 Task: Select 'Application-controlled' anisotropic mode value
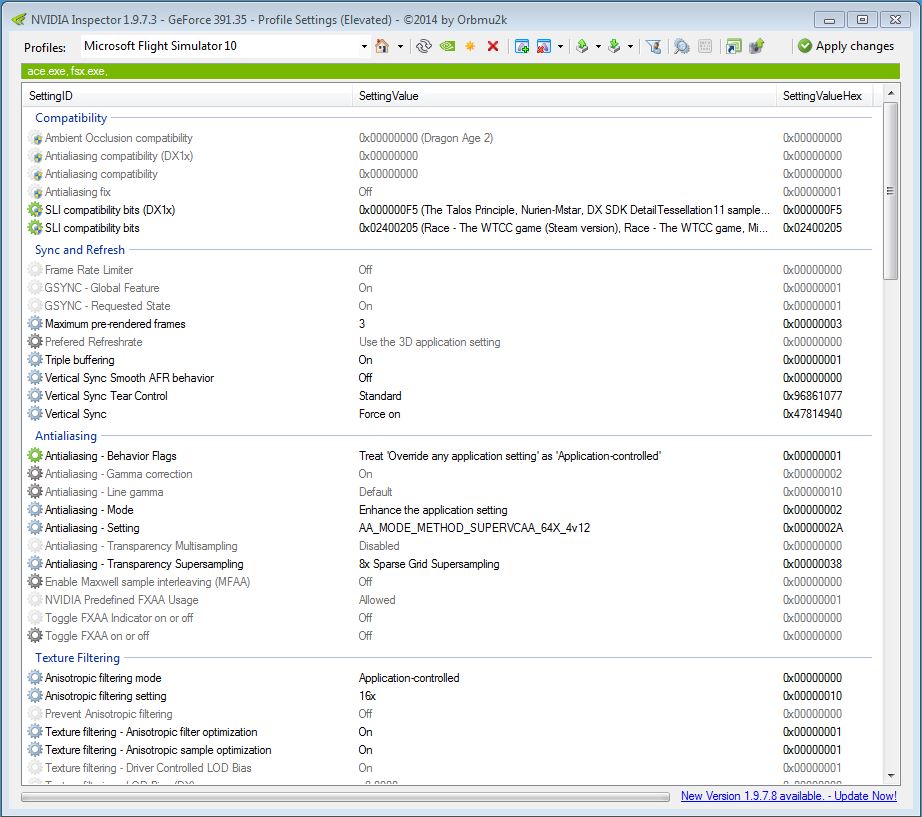point(409,678)
